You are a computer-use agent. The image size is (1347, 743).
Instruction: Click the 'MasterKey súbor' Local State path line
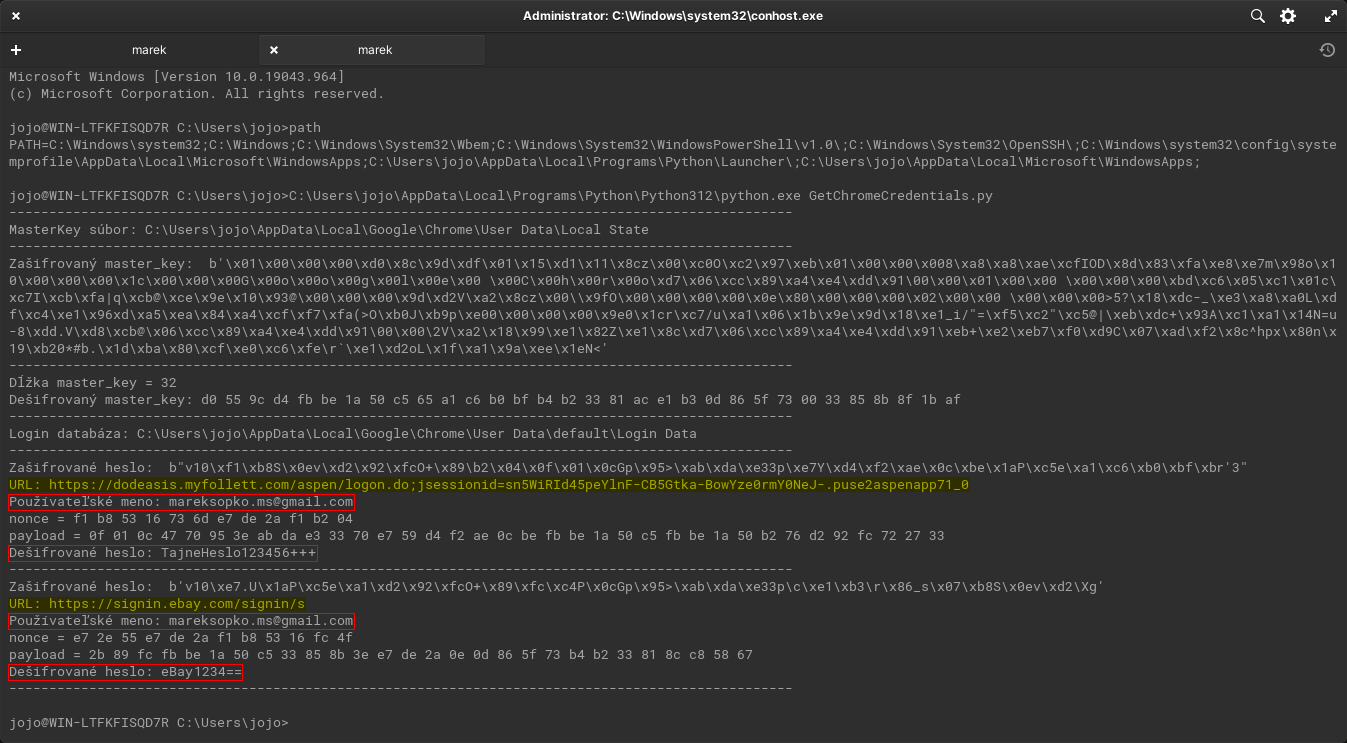click(328, 230)
